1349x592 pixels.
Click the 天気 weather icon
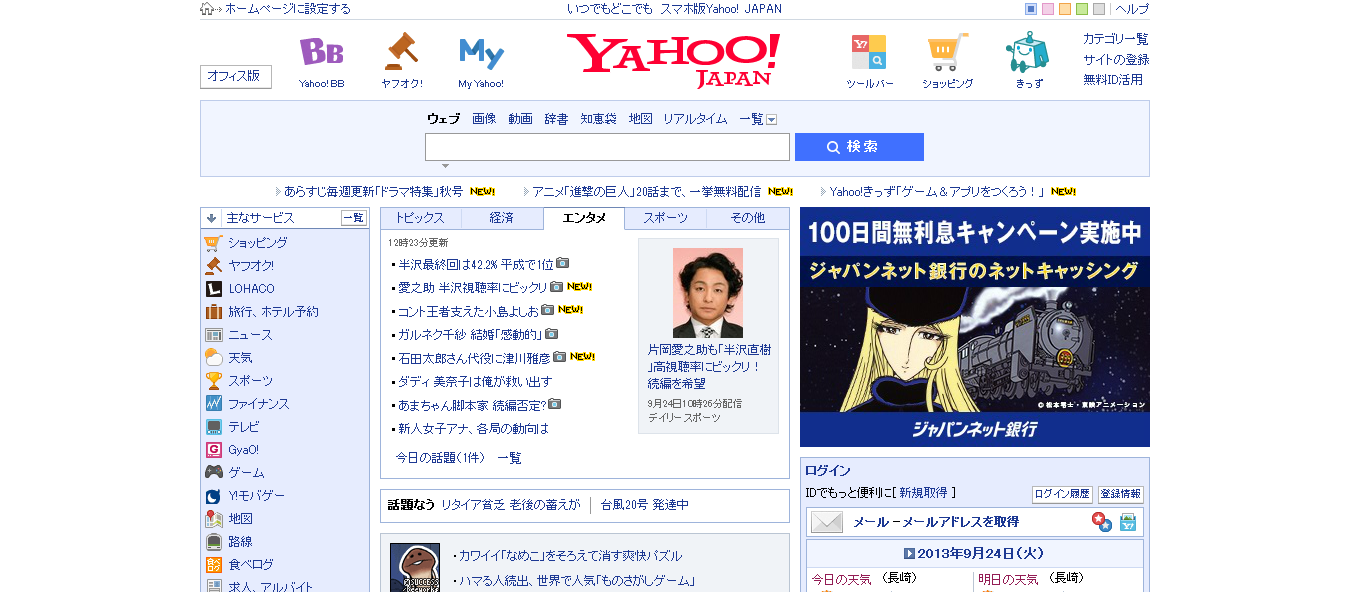click(213, 358)
